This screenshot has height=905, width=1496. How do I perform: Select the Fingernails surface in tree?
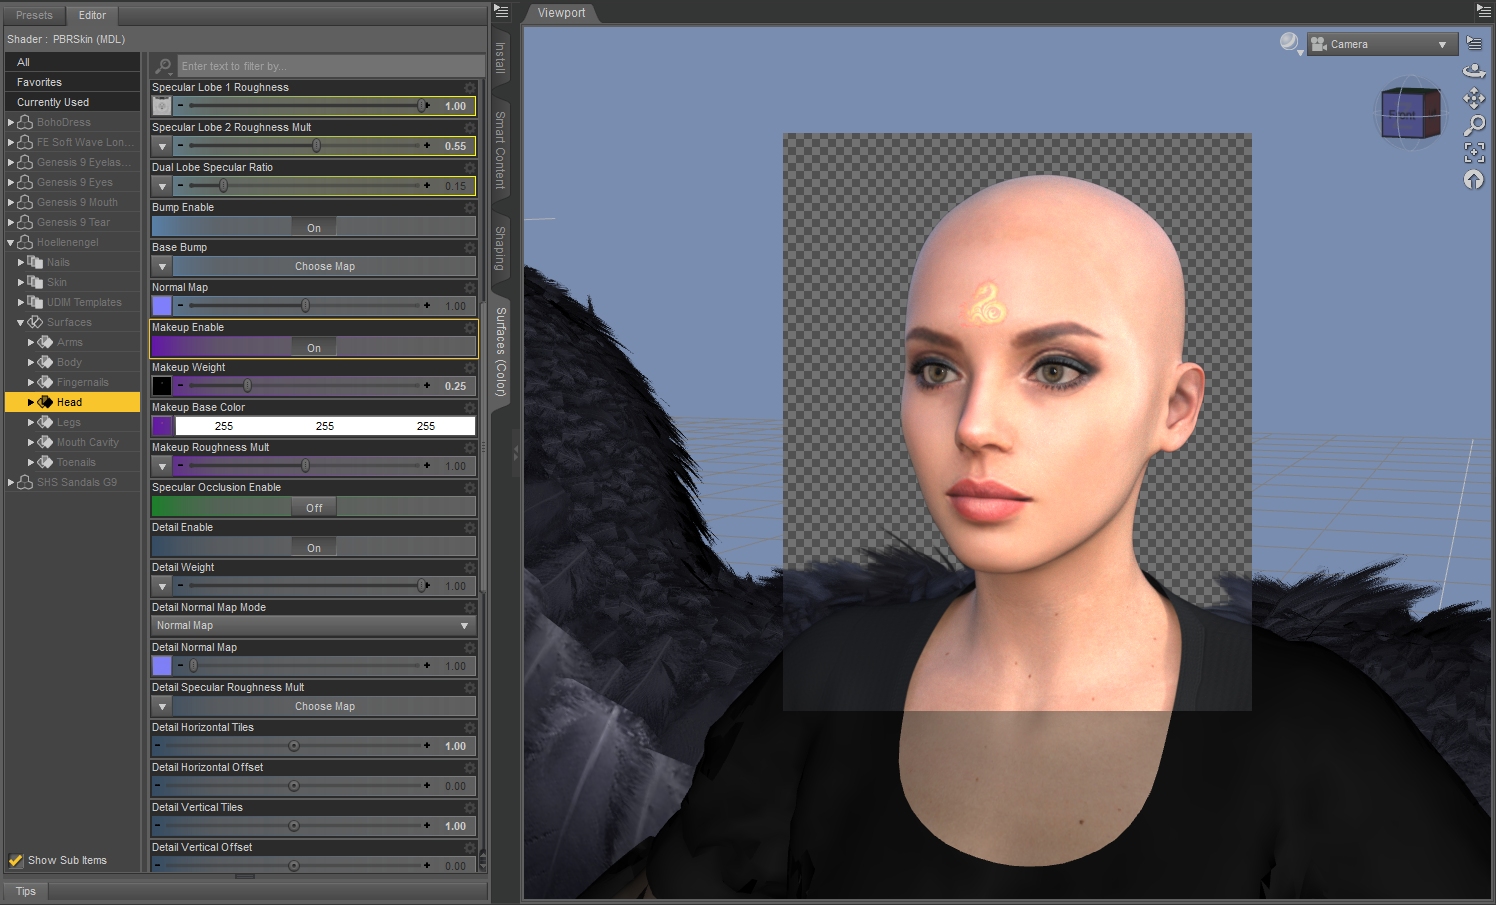[x=82, y=382]
